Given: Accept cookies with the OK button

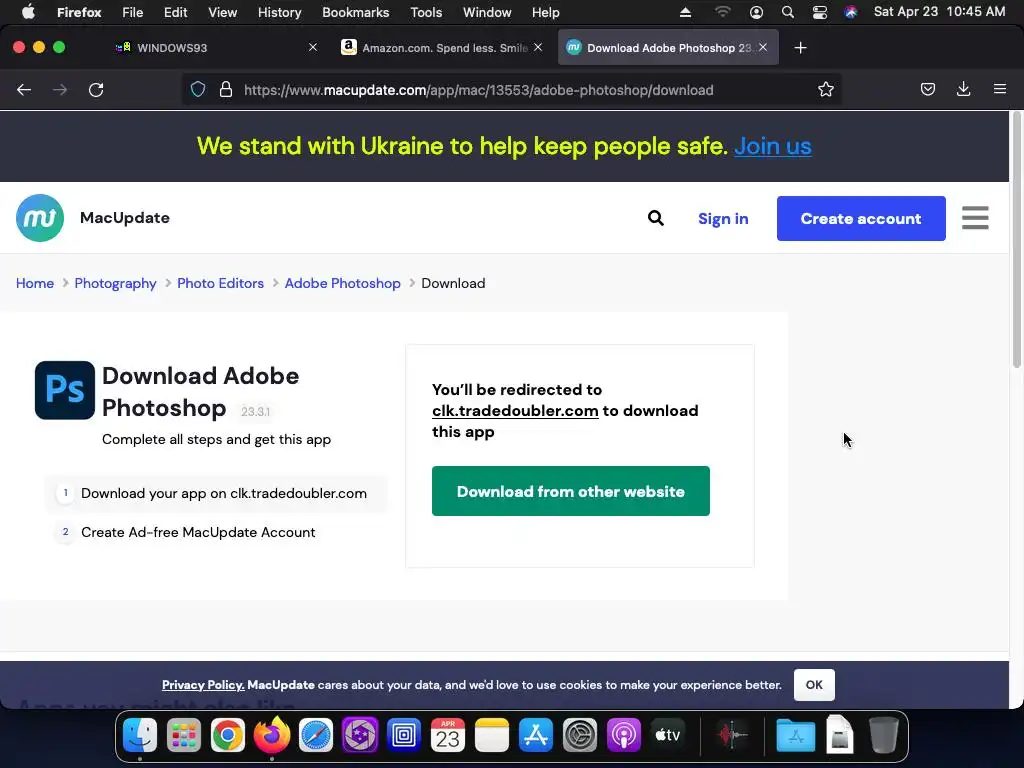Looking at the screenshot, I should [x=814, y=684].
